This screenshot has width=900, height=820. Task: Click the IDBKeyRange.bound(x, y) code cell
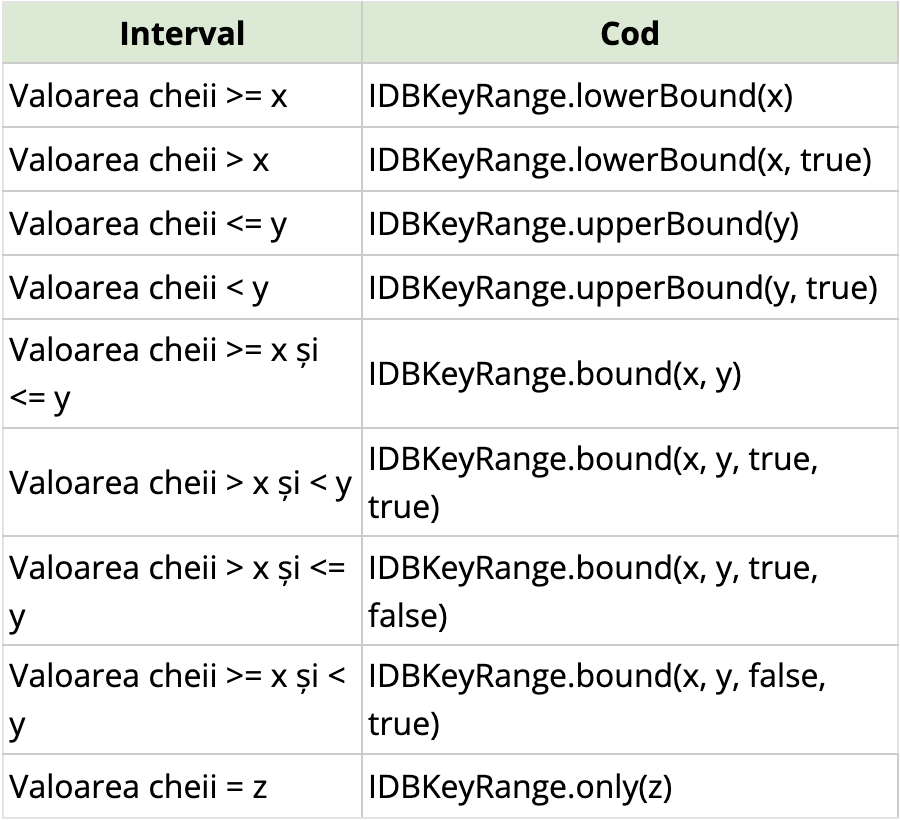(630, 374)
